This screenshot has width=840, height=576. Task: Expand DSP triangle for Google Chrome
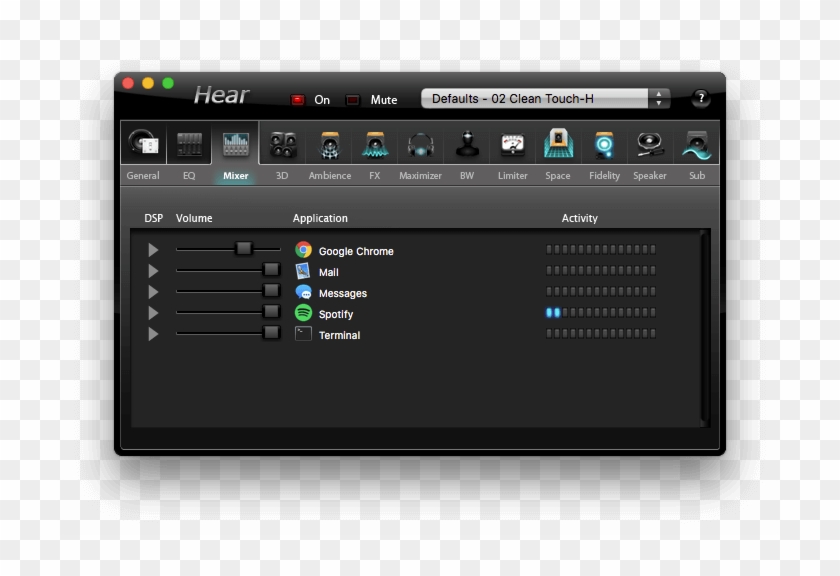(153, 250)
